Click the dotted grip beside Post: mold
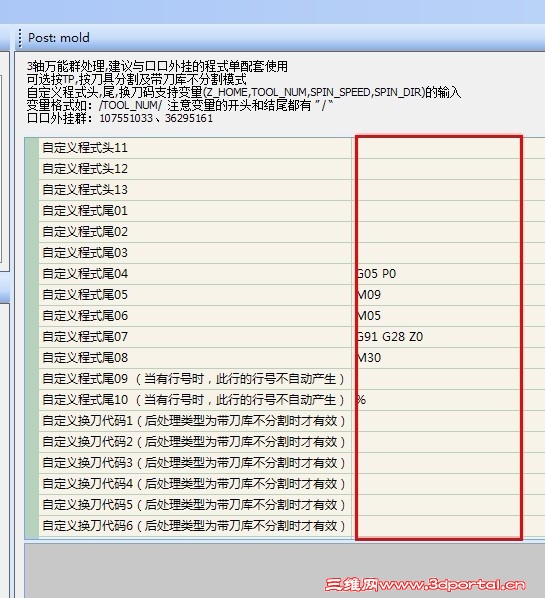 coord(20,38)
